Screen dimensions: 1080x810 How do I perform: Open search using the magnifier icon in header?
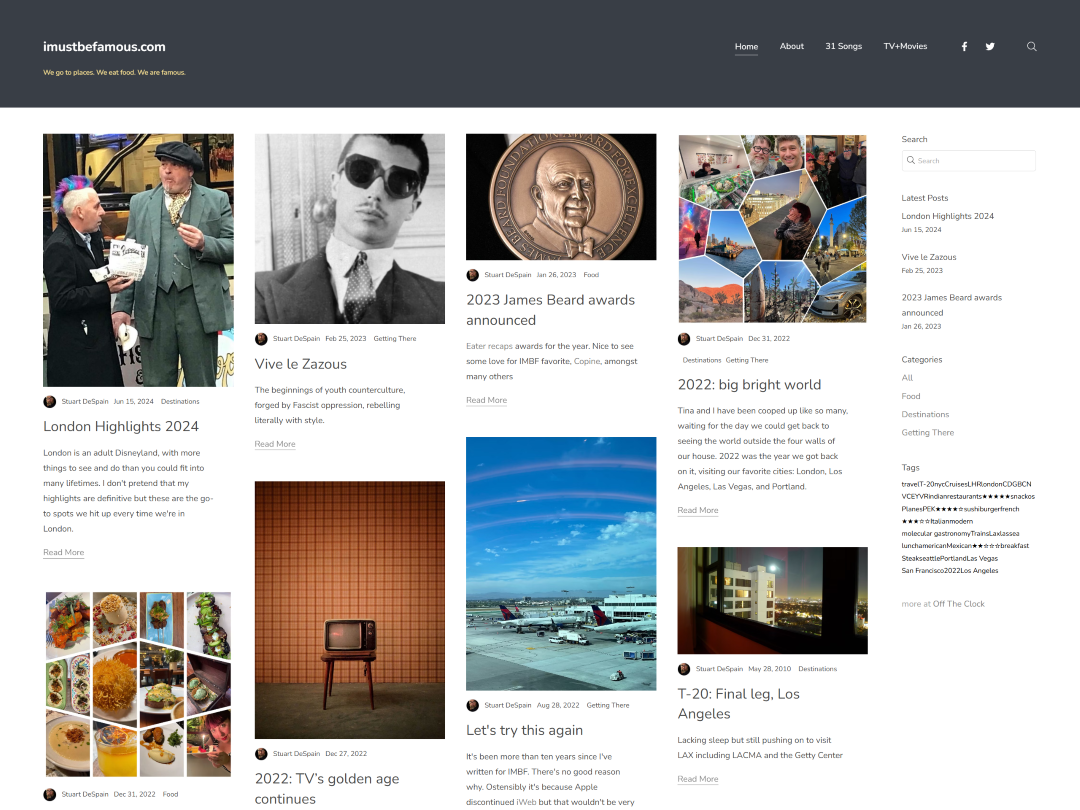[x=1031, y=46]
